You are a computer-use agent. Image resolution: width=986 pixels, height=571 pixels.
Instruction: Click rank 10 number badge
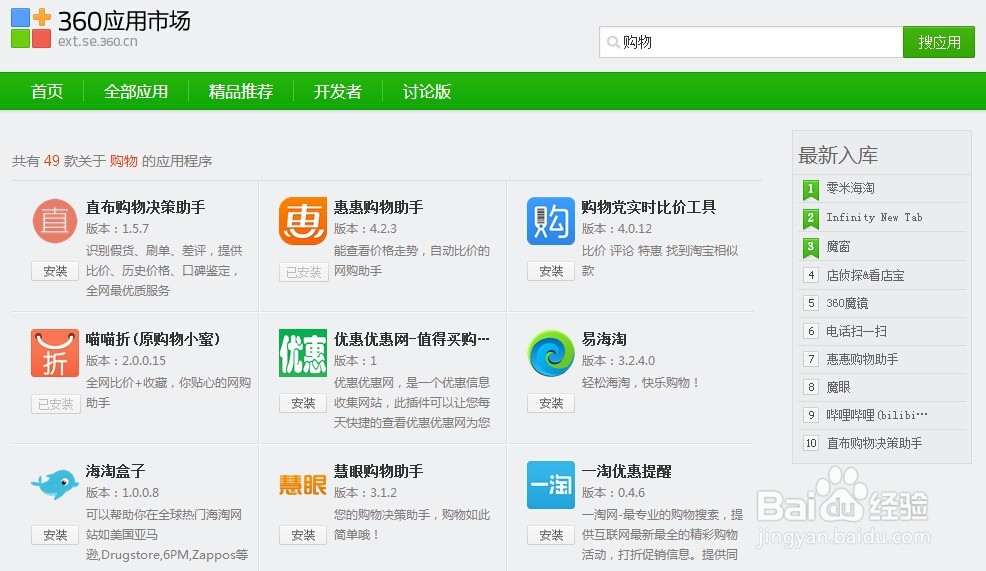(811, 443)
